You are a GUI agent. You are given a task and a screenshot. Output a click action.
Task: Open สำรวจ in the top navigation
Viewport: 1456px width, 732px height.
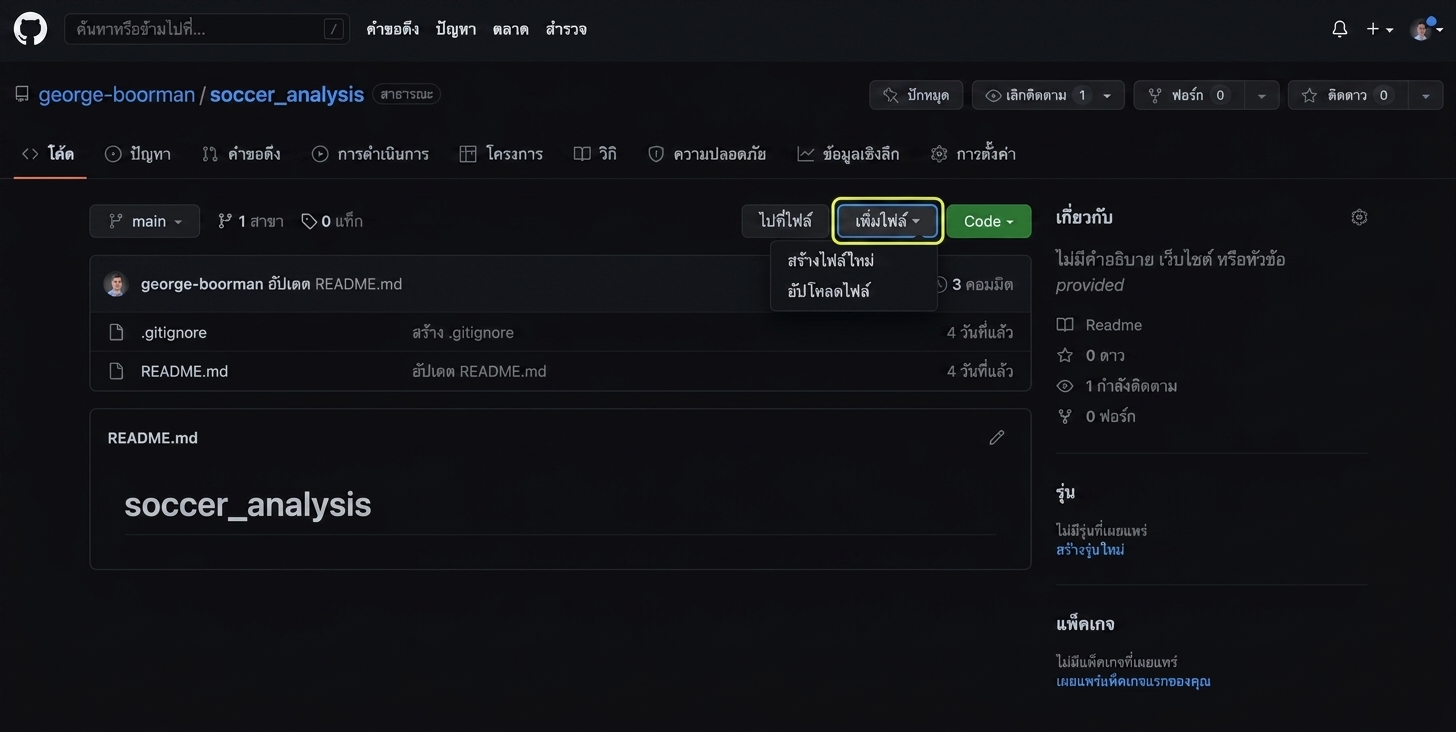coord(566,29)
